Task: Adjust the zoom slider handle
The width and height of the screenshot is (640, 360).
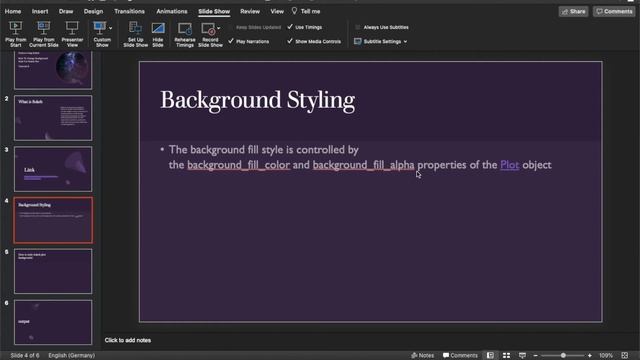Action: click(x=563, y=356)
